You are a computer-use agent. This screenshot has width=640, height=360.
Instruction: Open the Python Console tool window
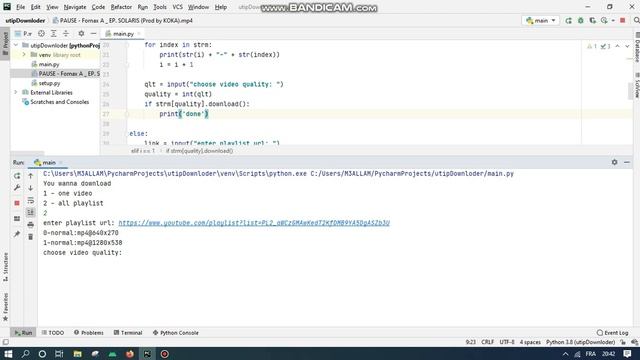176,333
